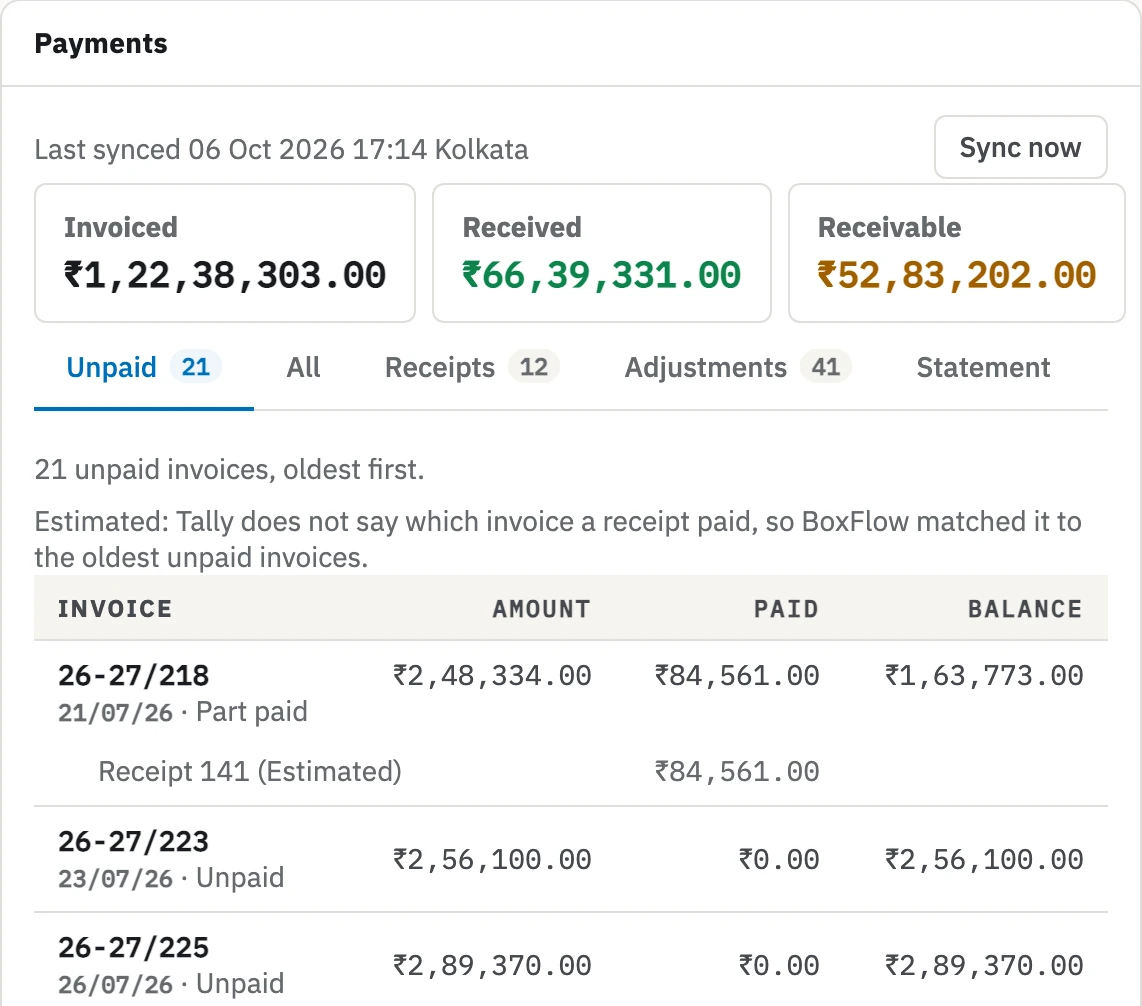Open invoice 26-27/223

[134, 842]
